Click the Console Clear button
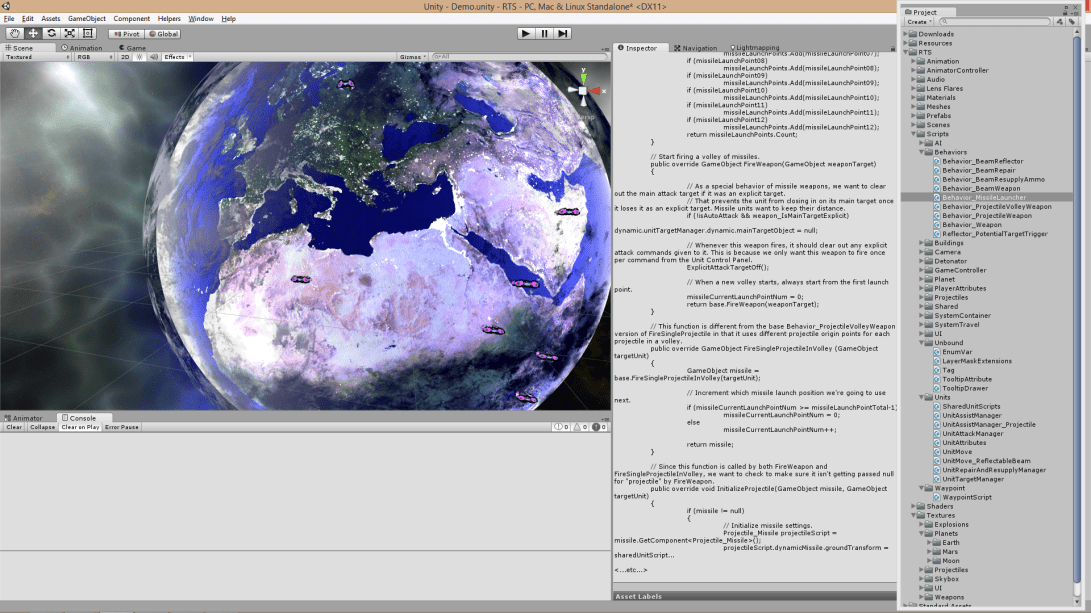 click(x=14, y=427)
